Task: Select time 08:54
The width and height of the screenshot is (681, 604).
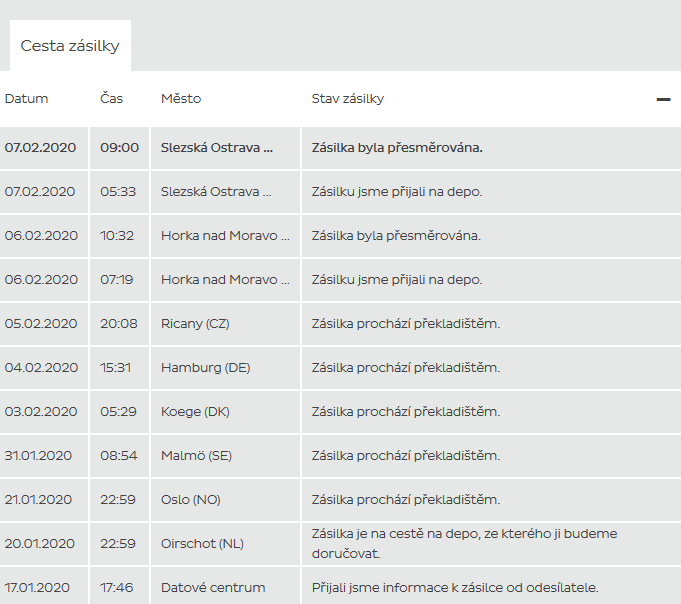Action: pos(119,456)
